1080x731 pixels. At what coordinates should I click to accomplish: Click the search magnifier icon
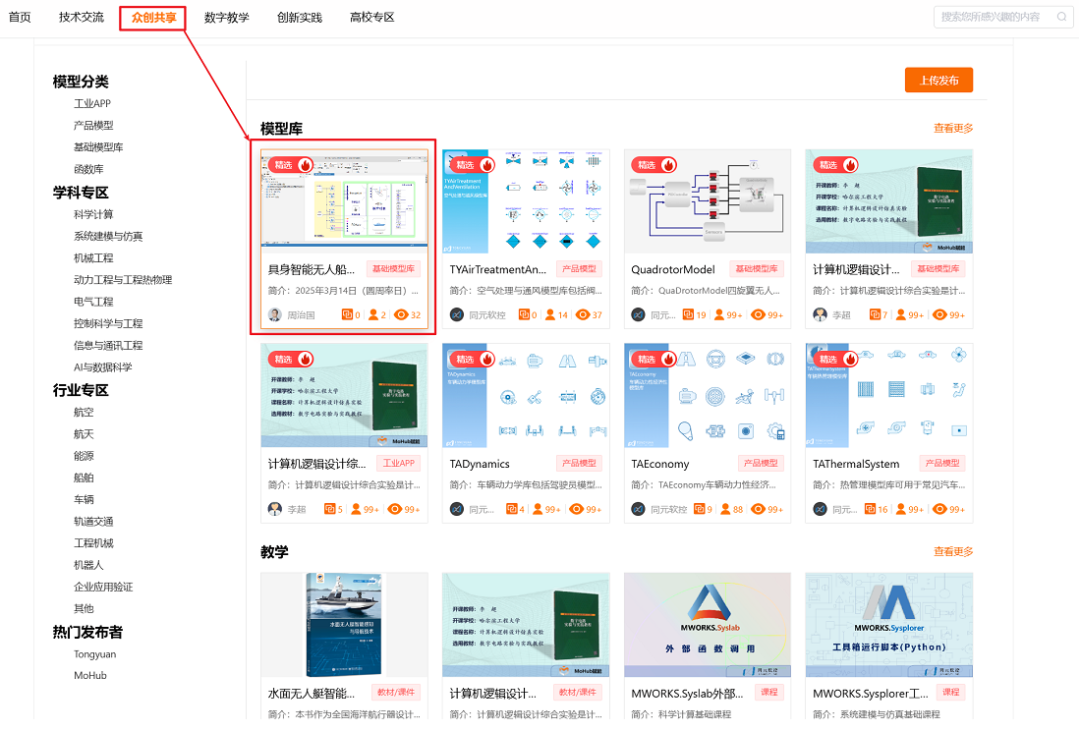pos(1062,17)
